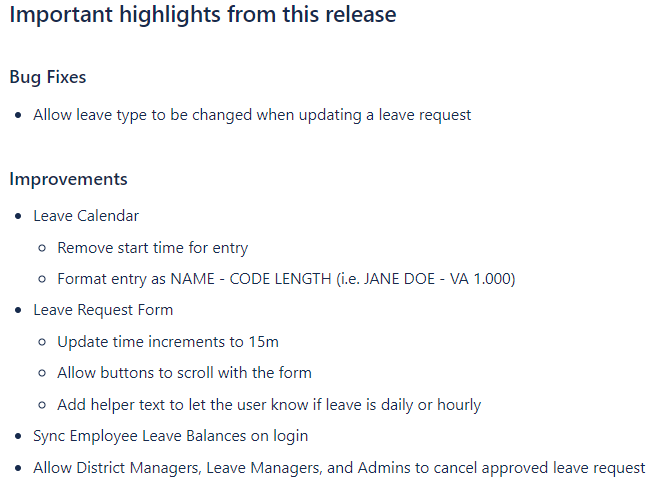Click 'Allow buttons to scroll with the form'

pos(184,373)
